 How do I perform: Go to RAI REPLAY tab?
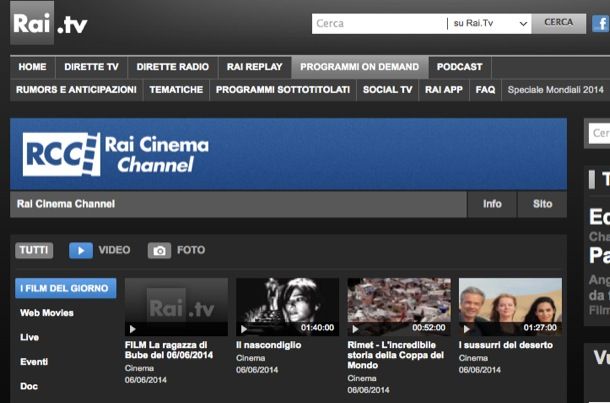point(254,67)
